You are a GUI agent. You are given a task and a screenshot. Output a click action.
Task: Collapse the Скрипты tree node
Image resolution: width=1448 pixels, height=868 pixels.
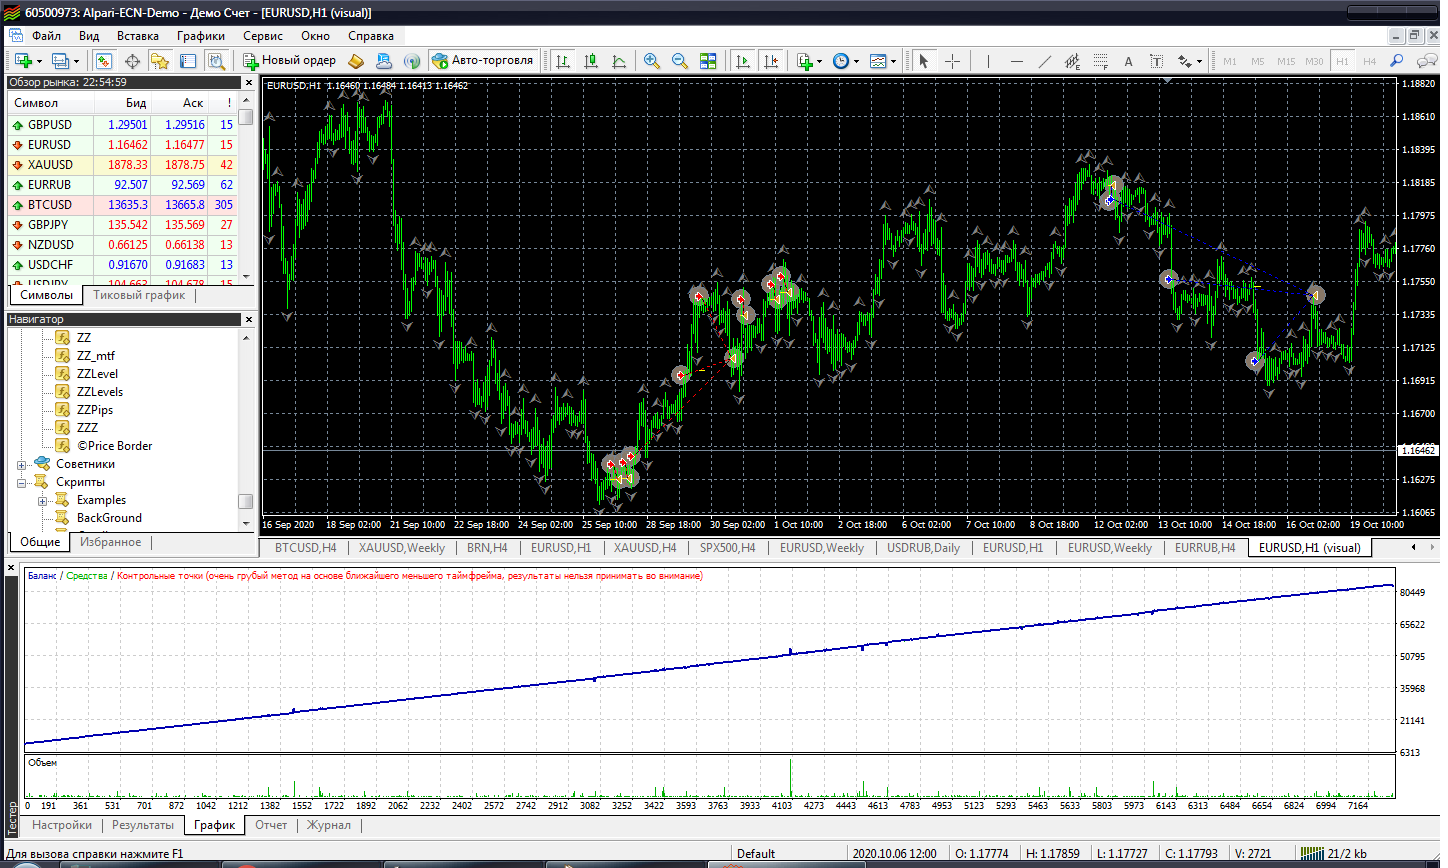coord(22,483)
